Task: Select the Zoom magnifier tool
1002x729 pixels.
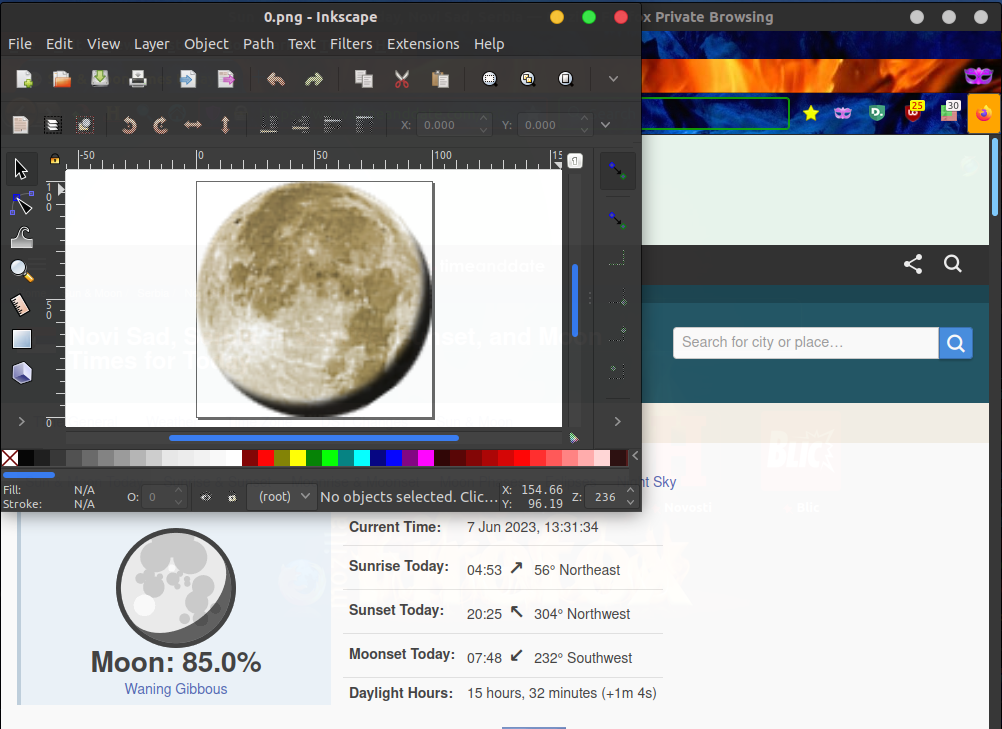Action: pos(22,271)
